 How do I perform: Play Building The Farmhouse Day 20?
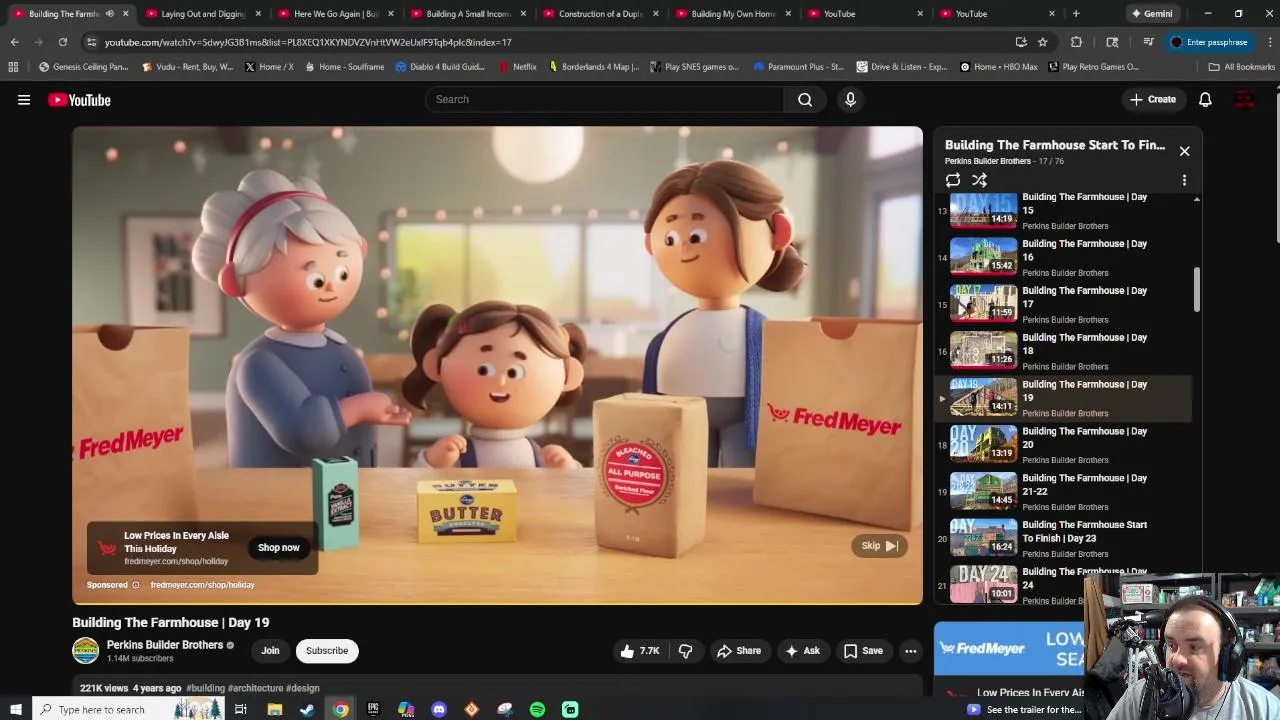click(1065, 444)
